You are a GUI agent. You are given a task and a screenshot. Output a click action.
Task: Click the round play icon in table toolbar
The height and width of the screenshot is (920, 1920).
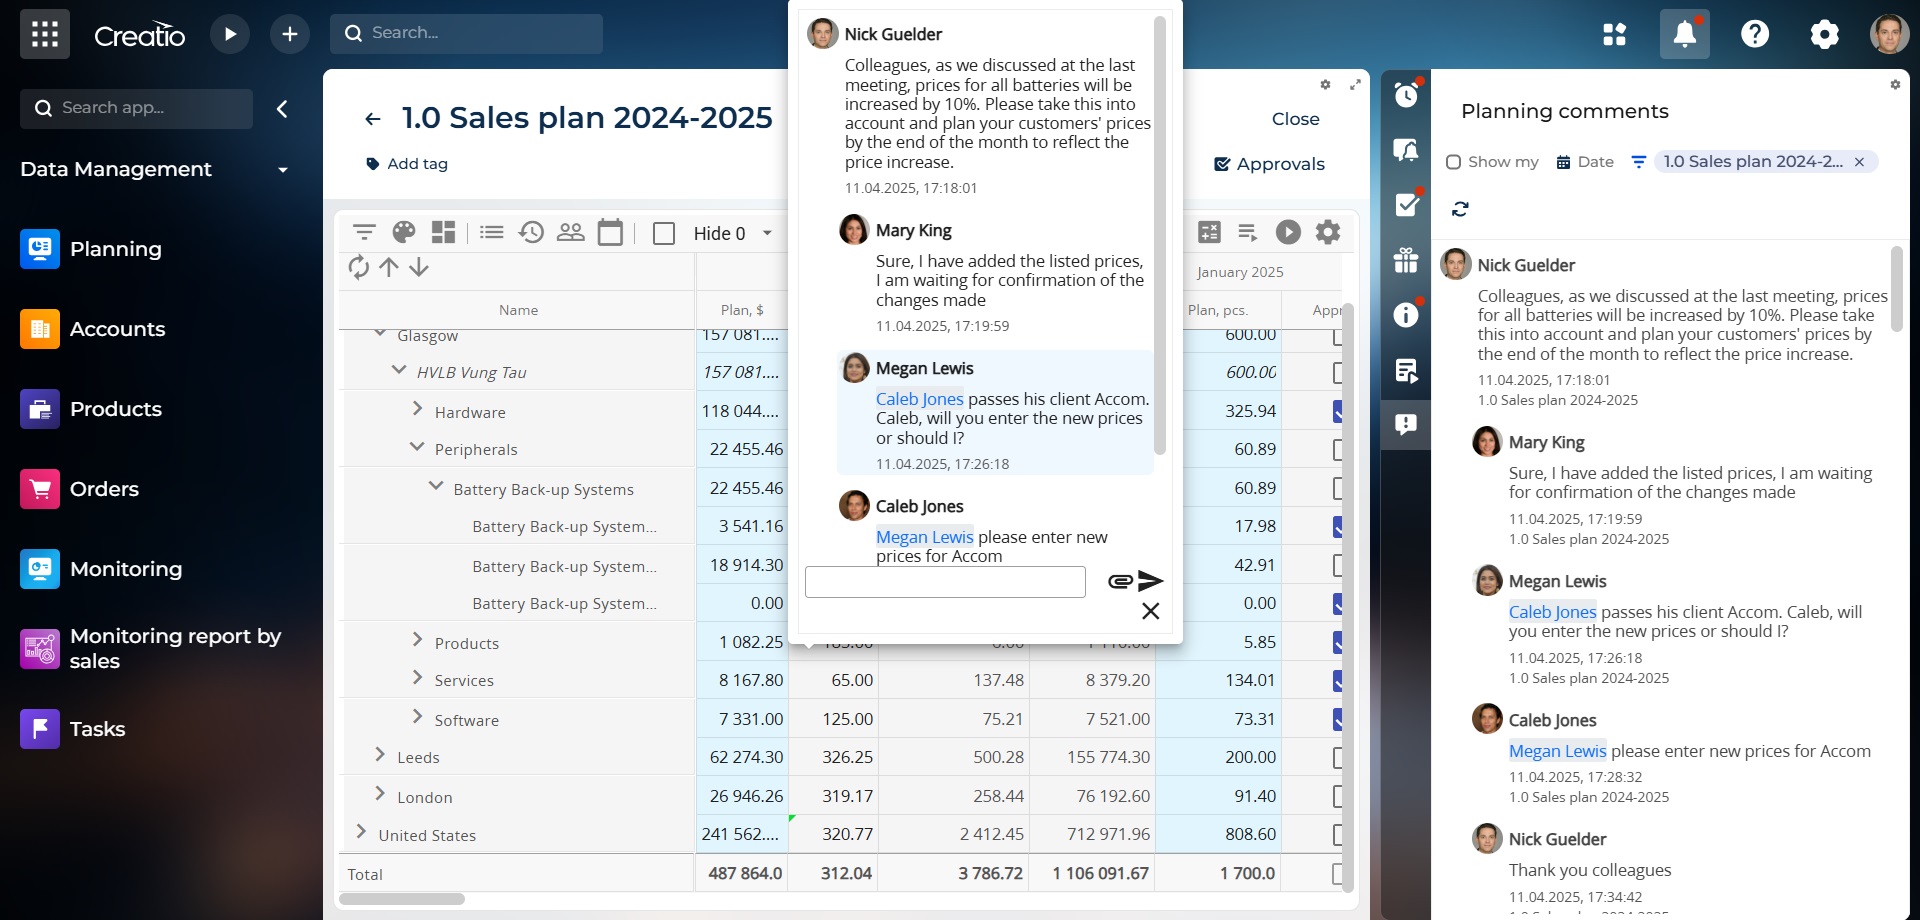click(x=1288, y=233)
